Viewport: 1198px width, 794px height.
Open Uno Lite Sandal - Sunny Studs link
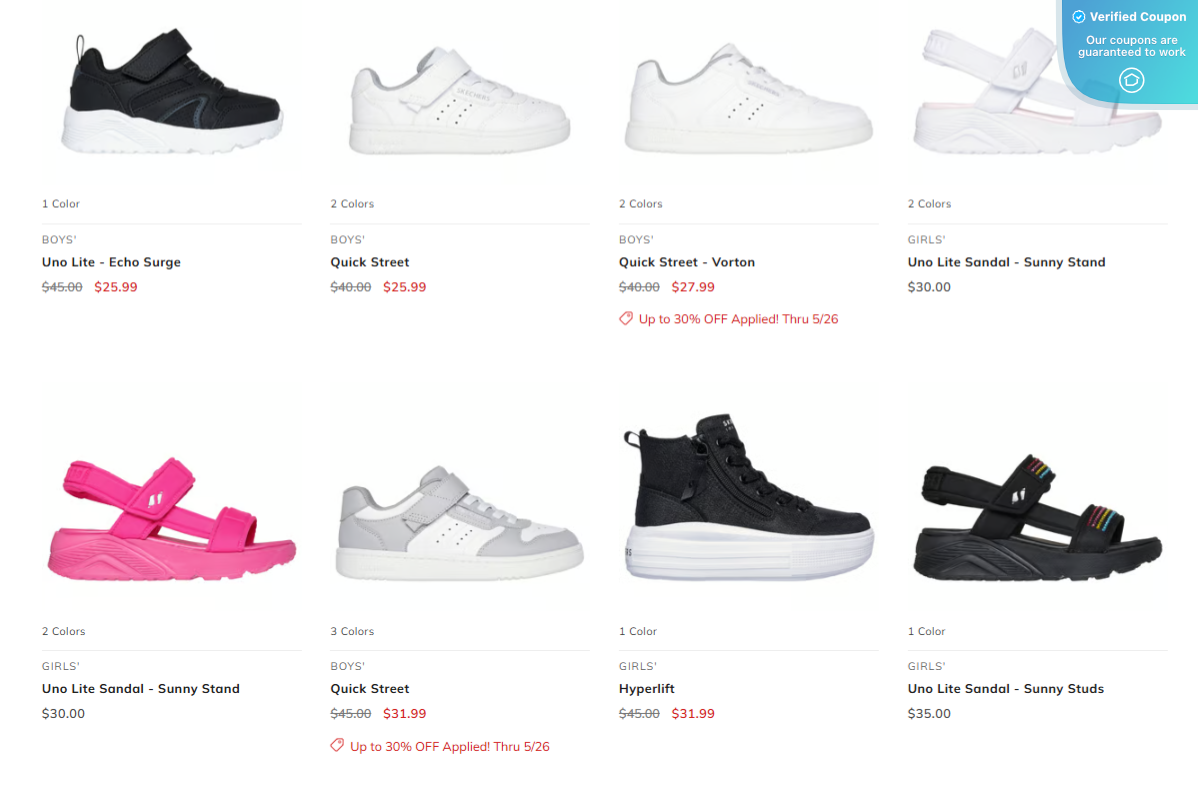[x=1005, y=689]
